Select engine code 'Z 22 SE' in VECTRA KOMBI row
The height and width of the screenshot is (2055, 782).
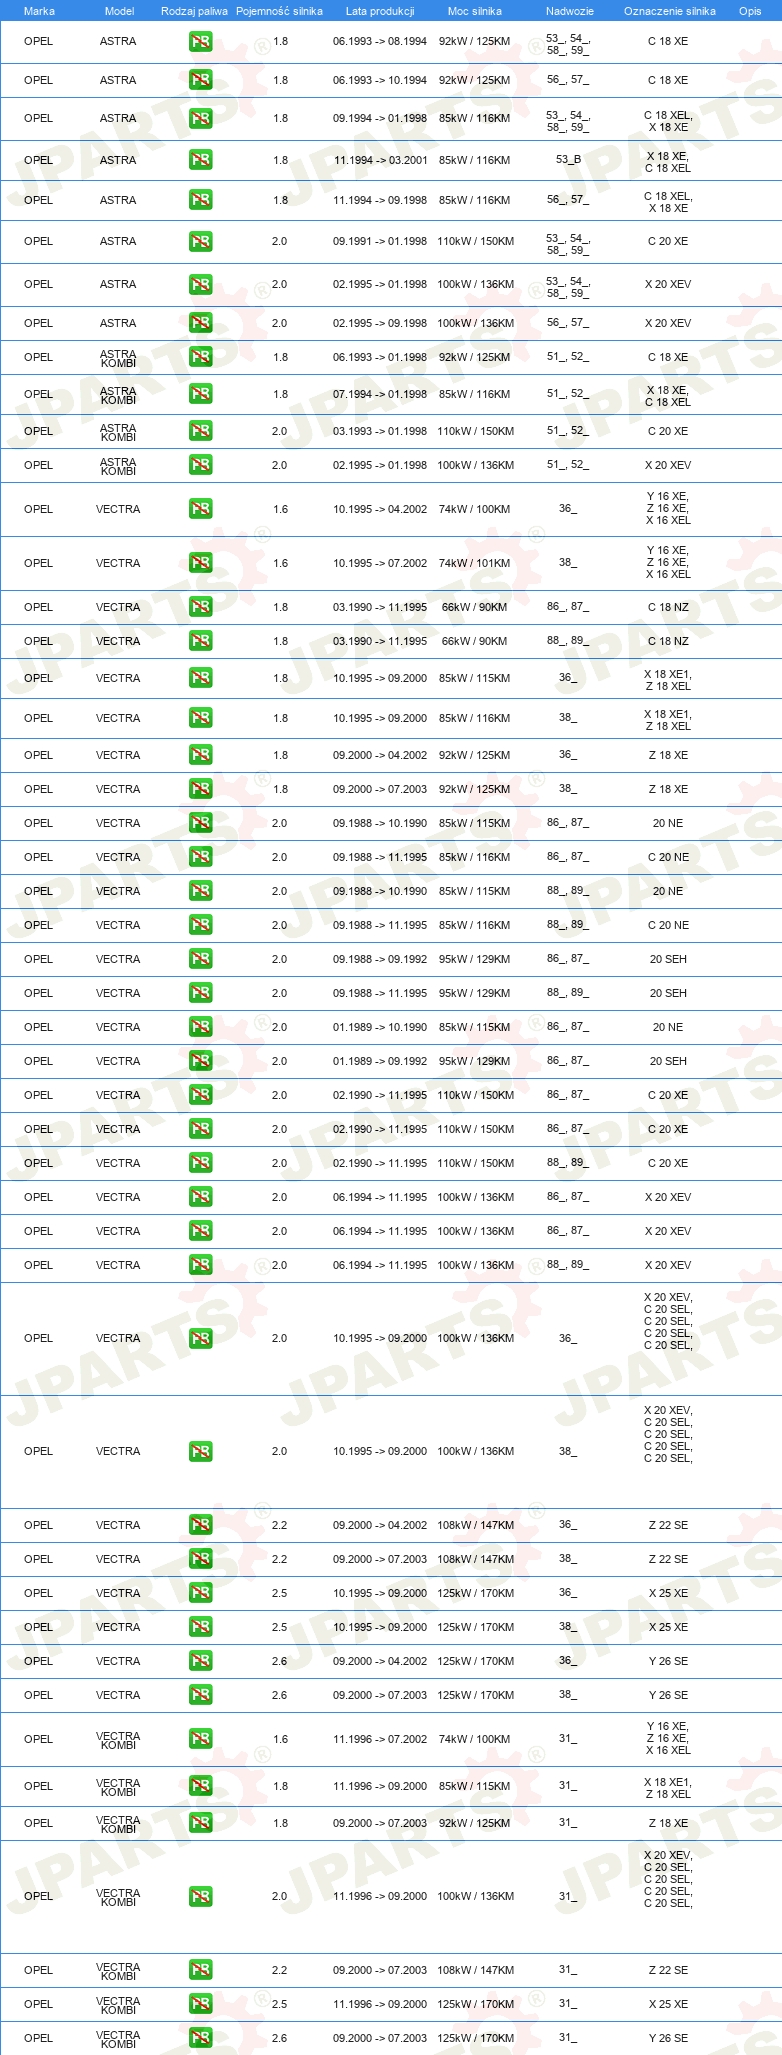[668, 1970]
